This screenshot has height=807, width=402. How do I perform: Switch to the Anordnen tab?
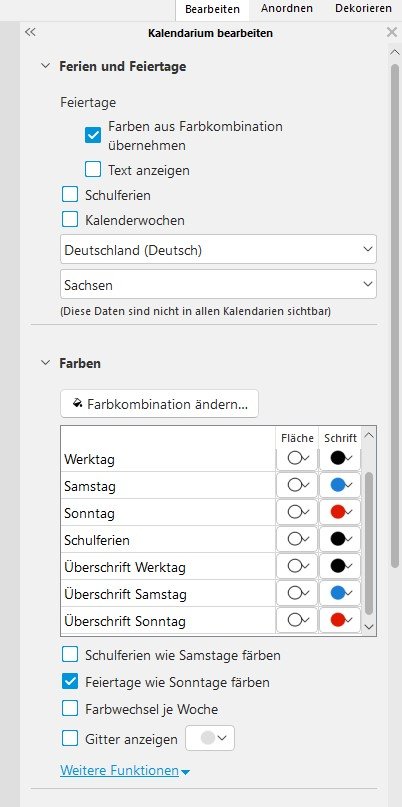(287, 9)
